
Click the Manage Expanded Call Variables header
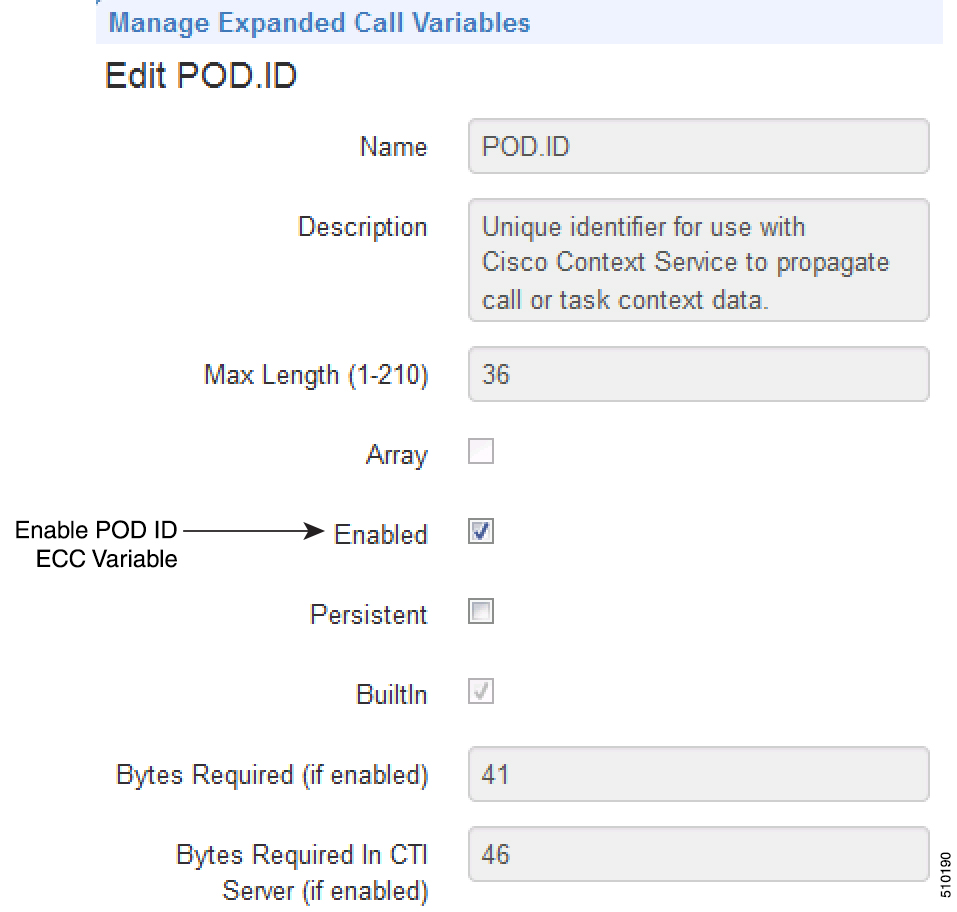click(319, 22)
